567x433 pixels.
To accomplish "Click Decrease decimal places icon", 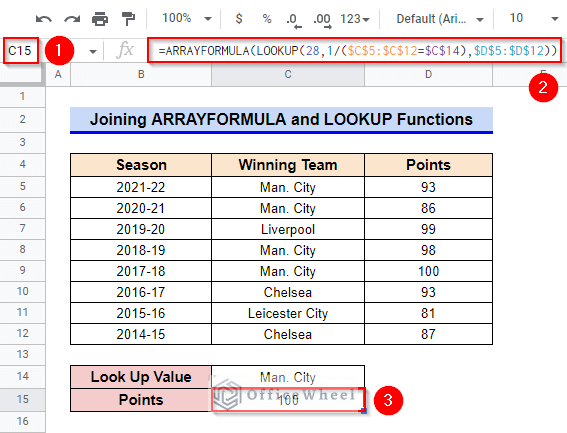I will click(x=293, y=20).
